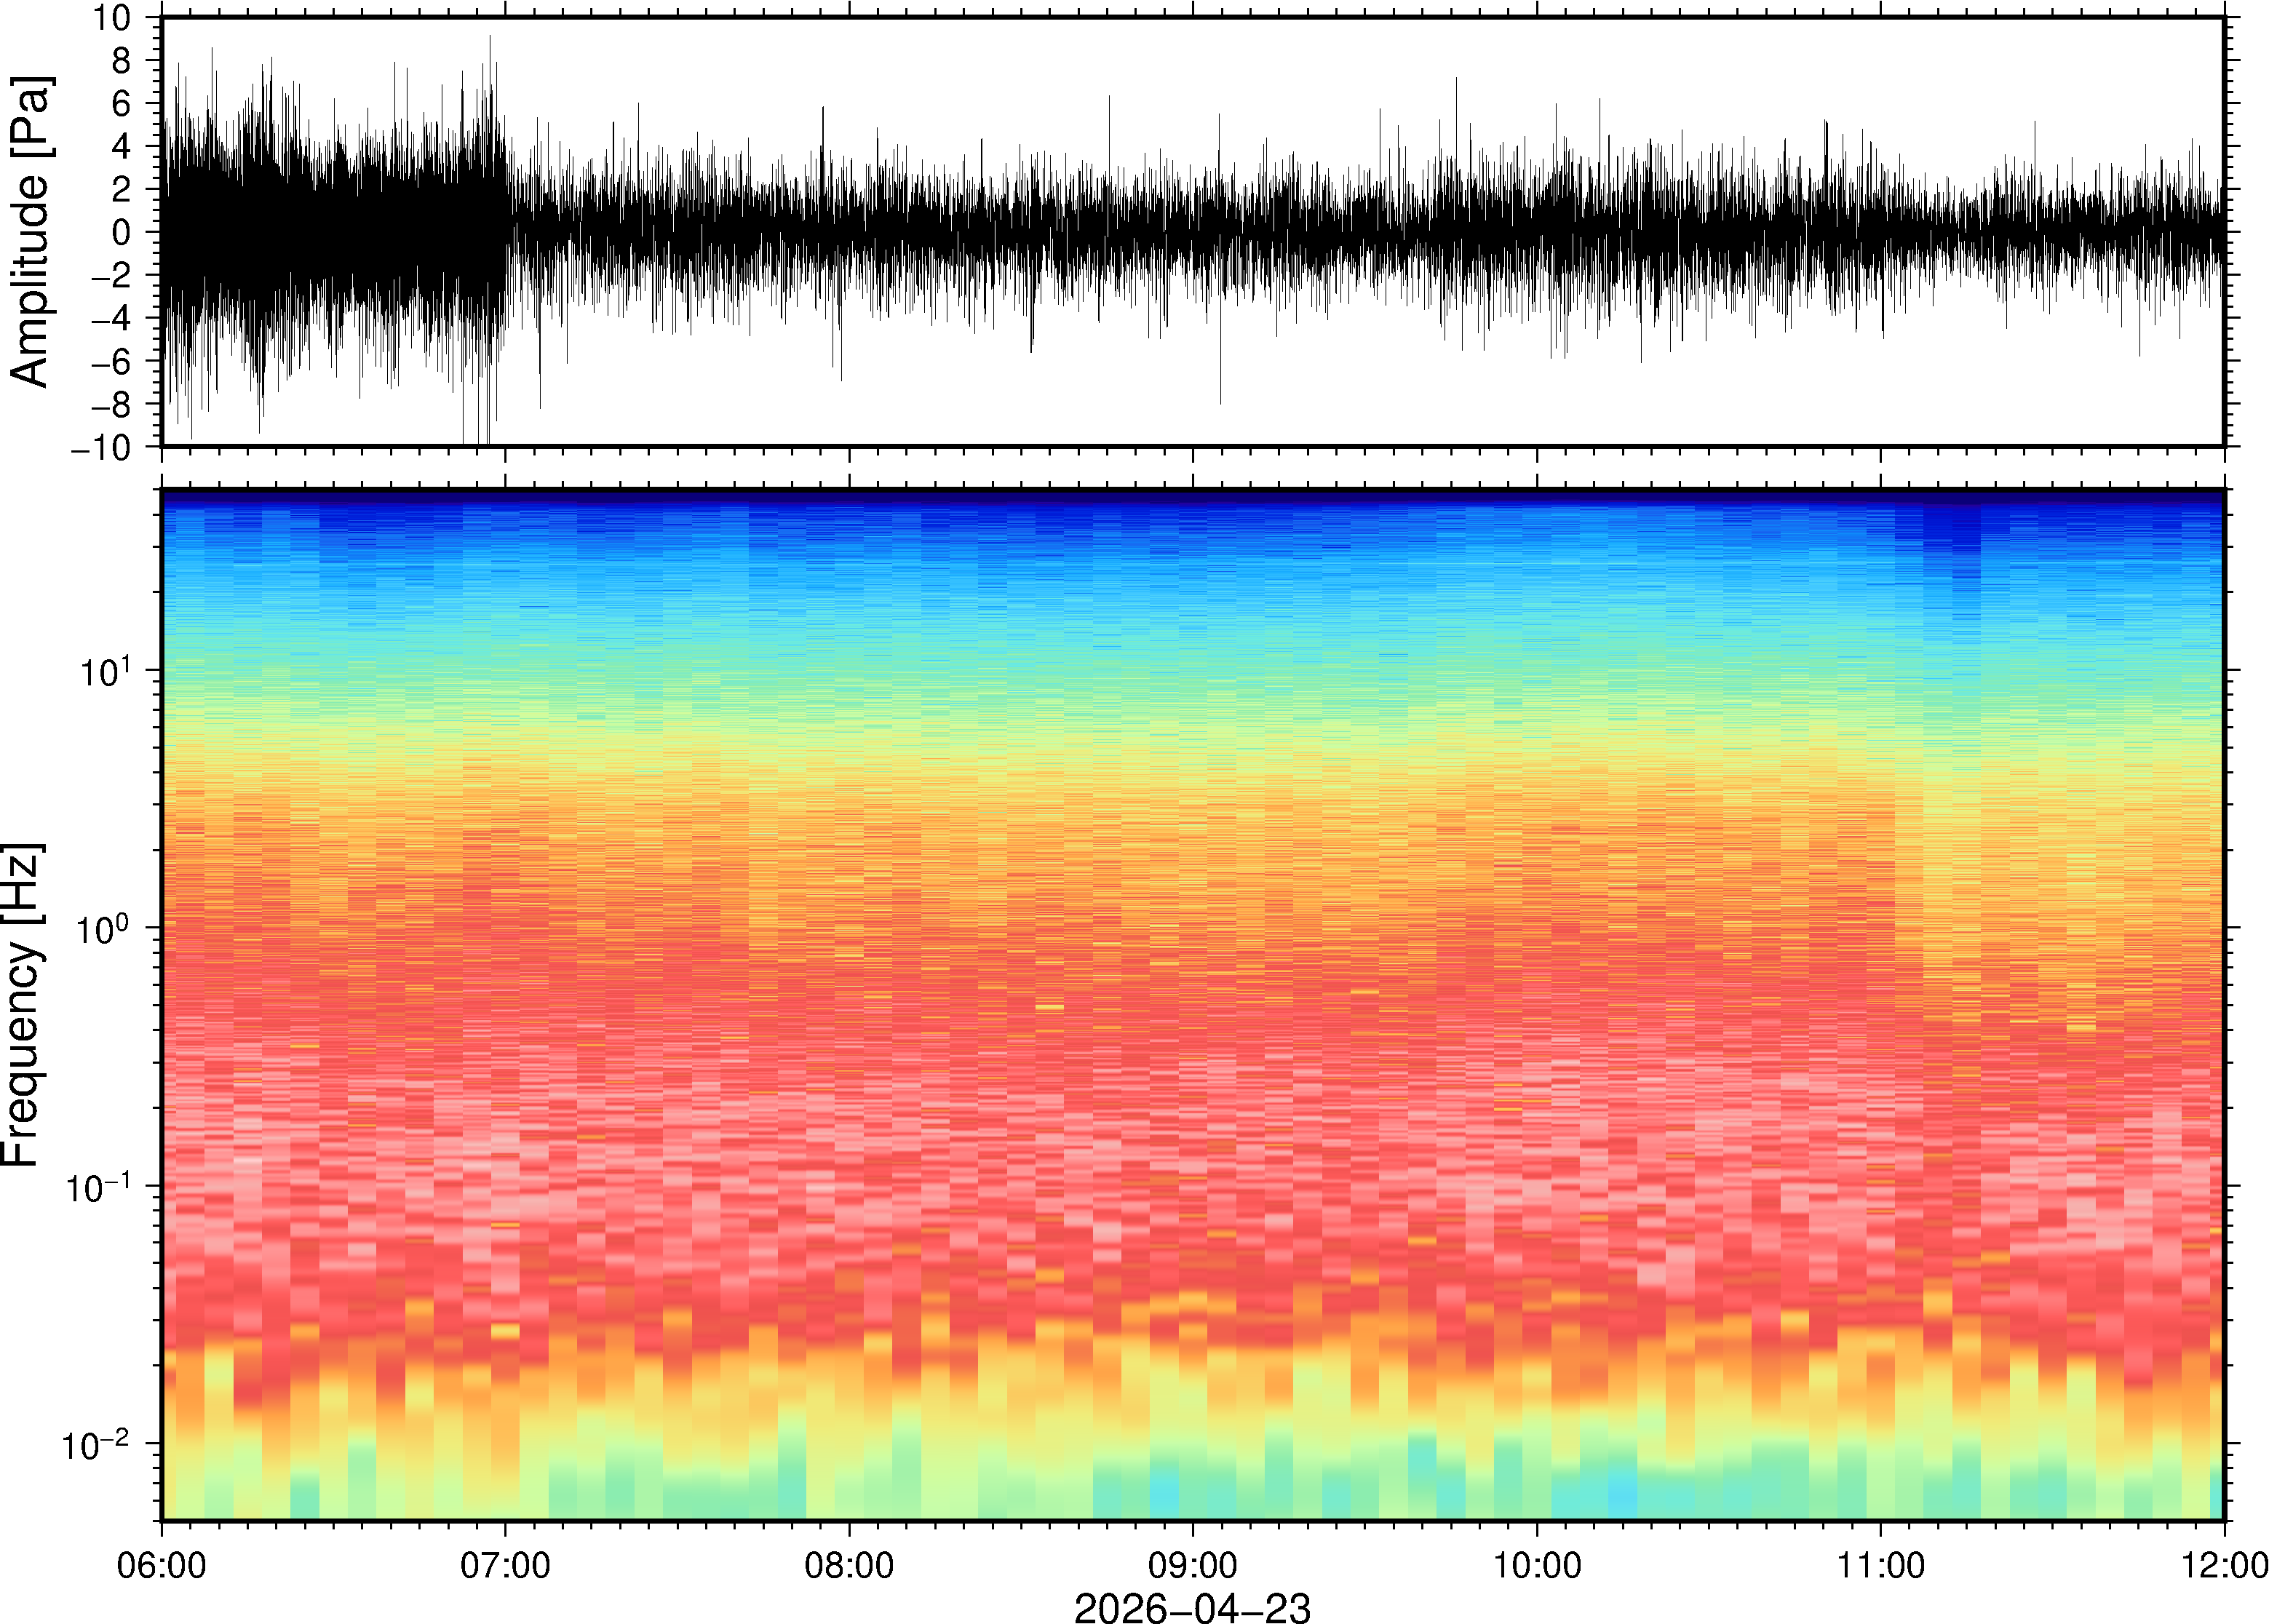2269x1624 pixels.
Task: Click the 11:00 time axis label
Action: [1880, 1564]
